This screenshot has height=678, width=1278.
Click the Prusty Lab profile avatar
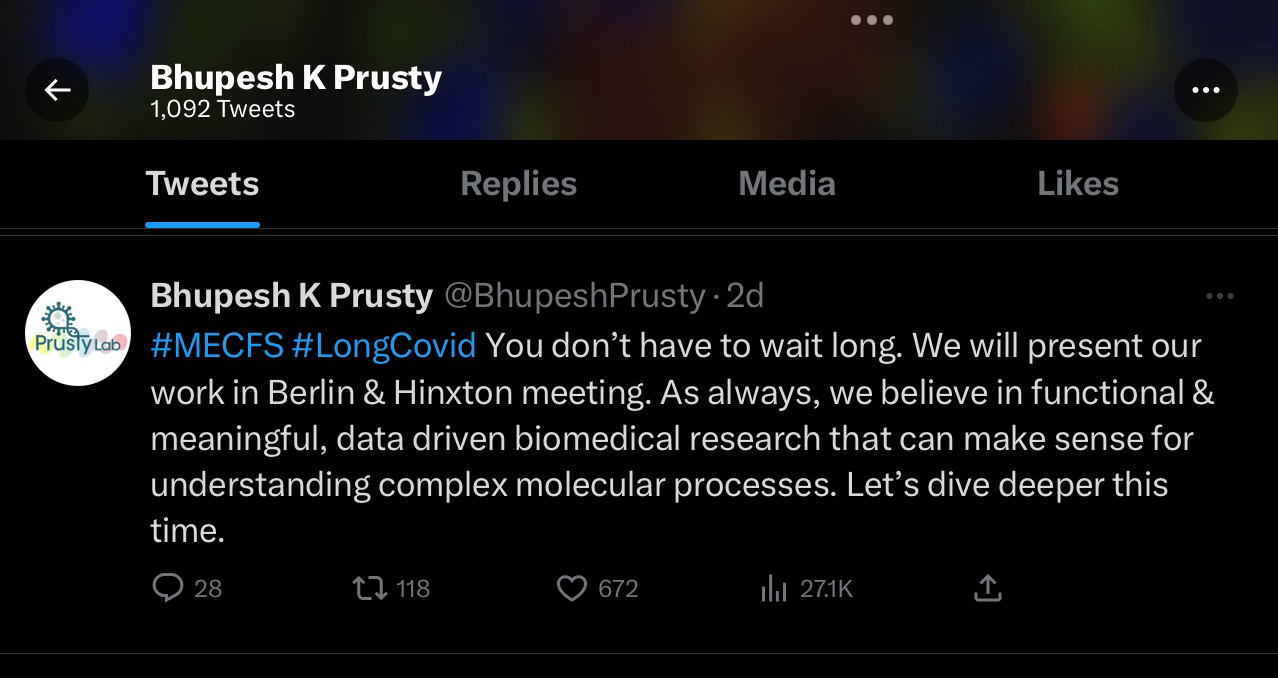pyautogui.click(x=78, y=333)
